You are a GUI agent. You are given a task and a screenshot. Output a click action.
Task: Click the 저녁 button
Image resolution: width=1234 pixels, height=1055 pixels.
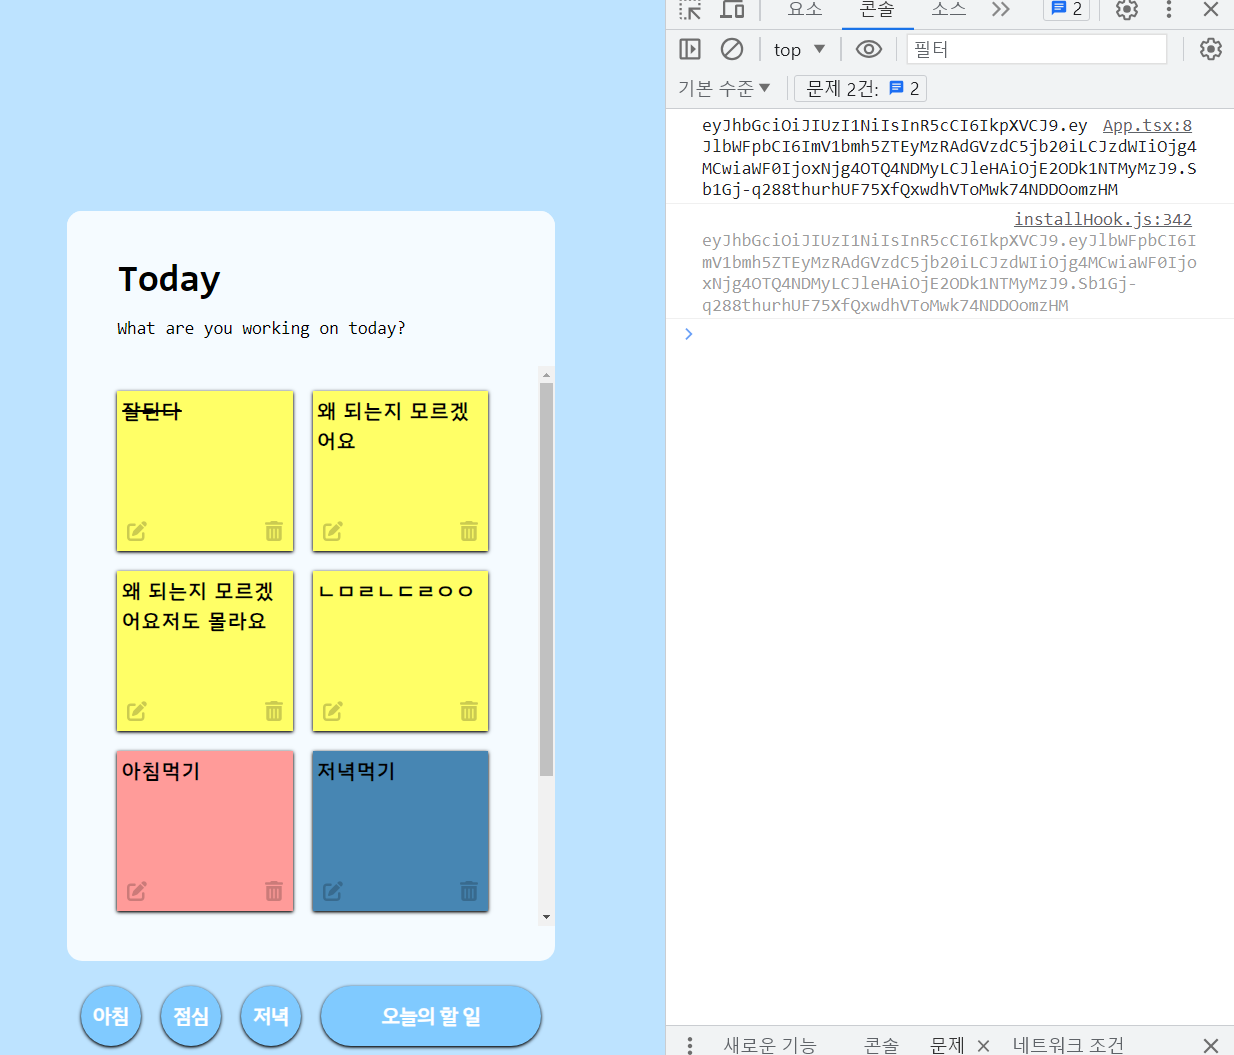point(271,1016)
